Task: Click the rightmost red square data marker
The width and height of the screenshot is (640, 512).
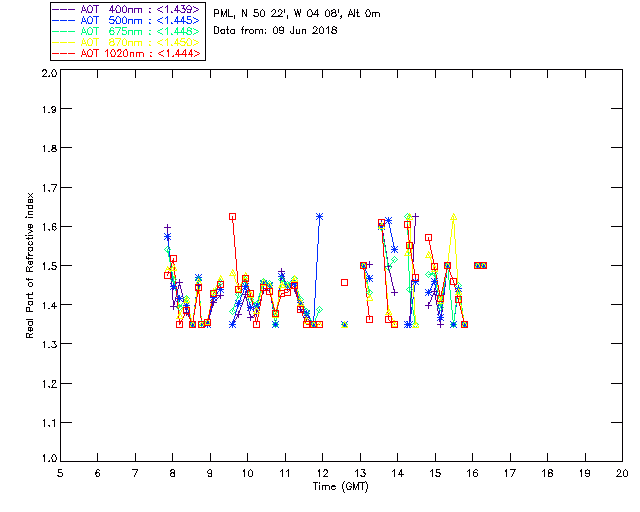Action: [483, 265]
